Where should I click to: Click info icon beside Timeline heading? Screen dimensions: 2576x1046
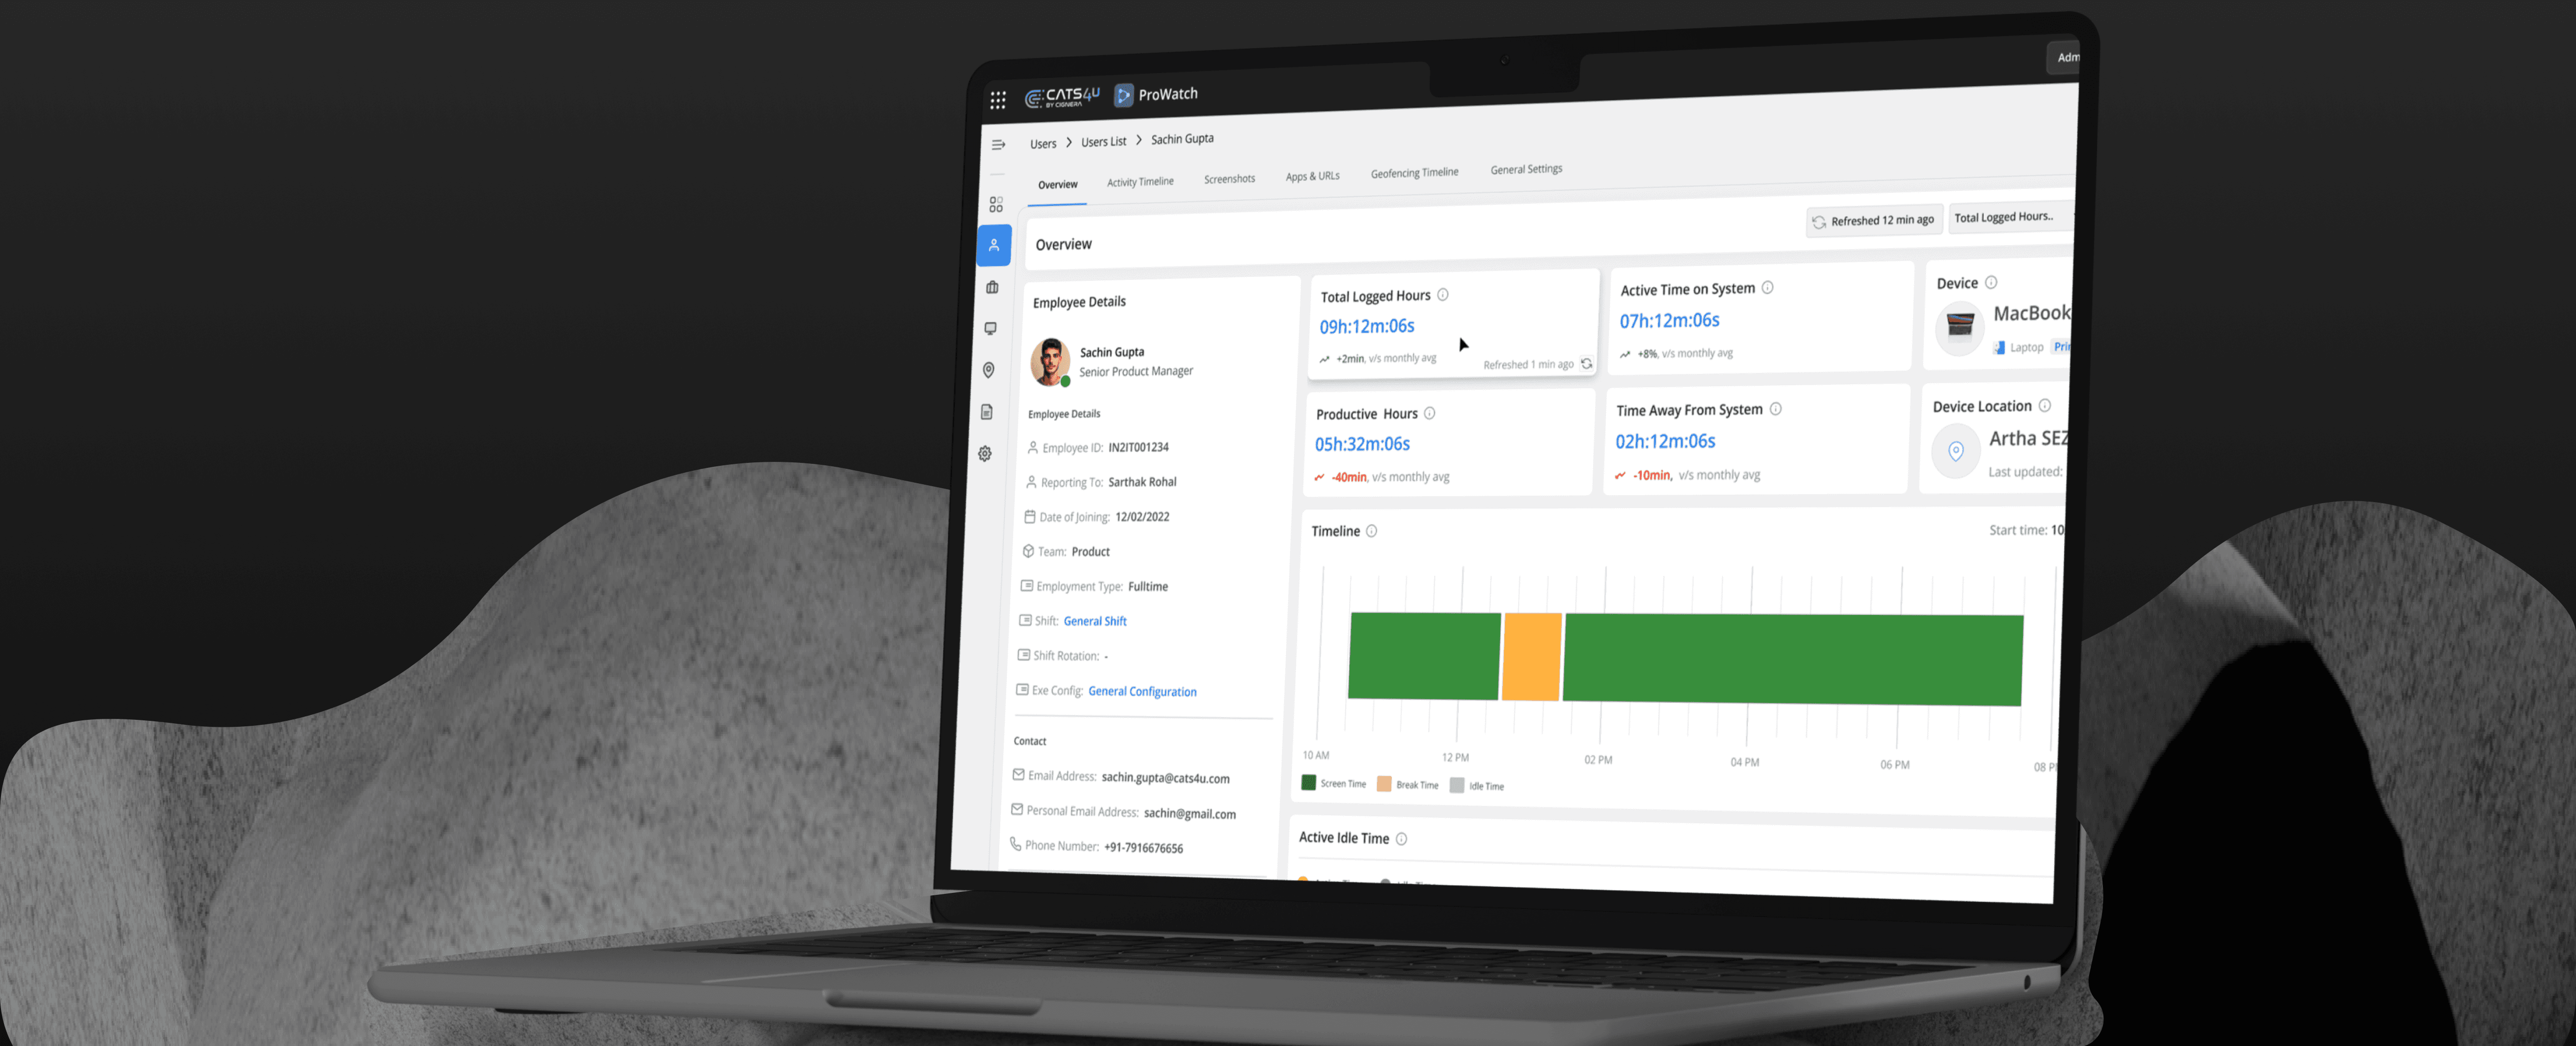click(1371, 531)
